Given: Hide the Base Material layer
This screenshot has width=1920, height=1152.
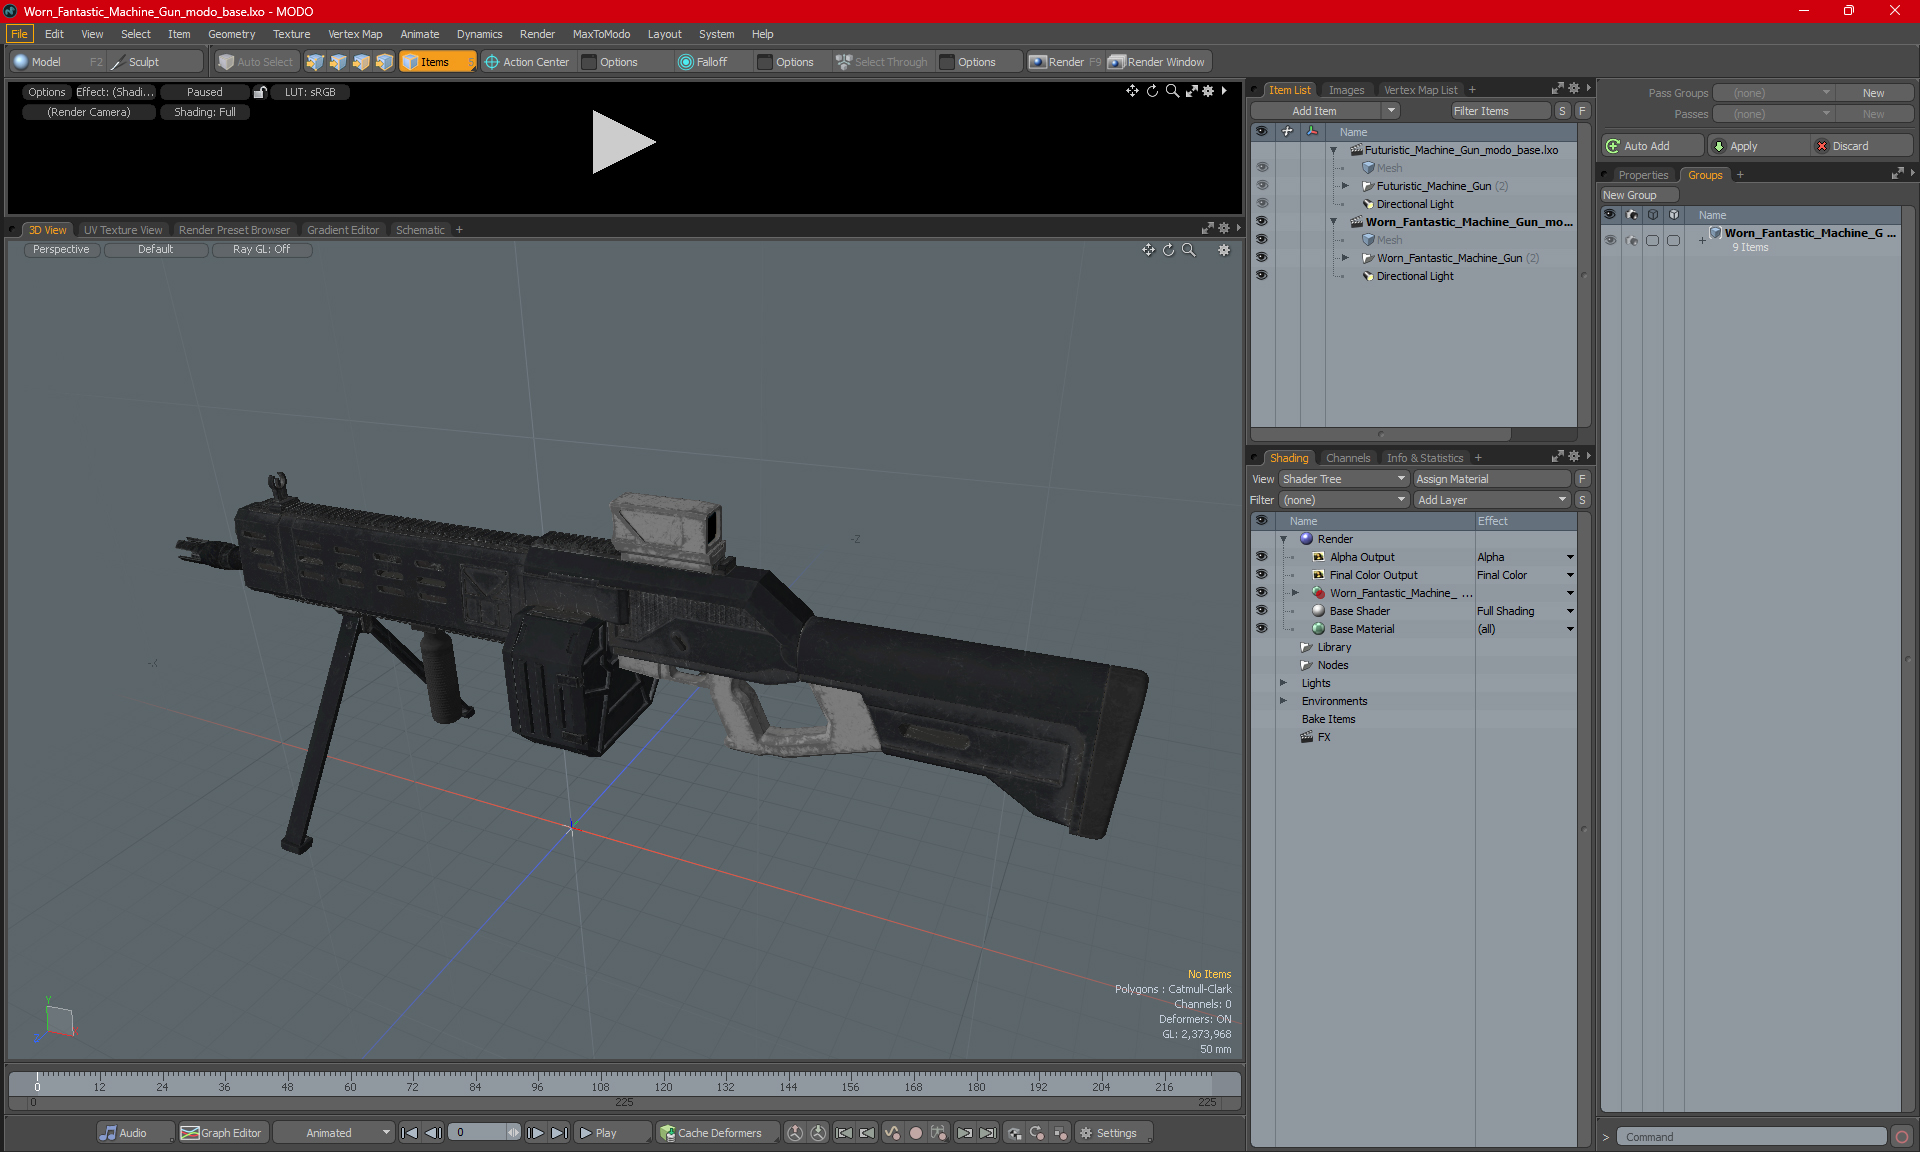Looking at the screenshot, I should (x=1261, y=629).
